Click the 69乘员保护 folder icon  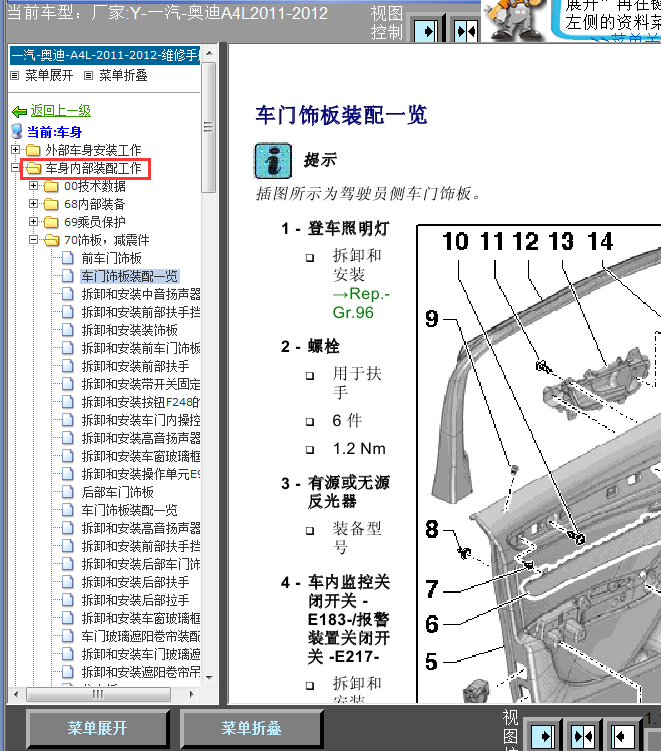[x=51, y=222]
